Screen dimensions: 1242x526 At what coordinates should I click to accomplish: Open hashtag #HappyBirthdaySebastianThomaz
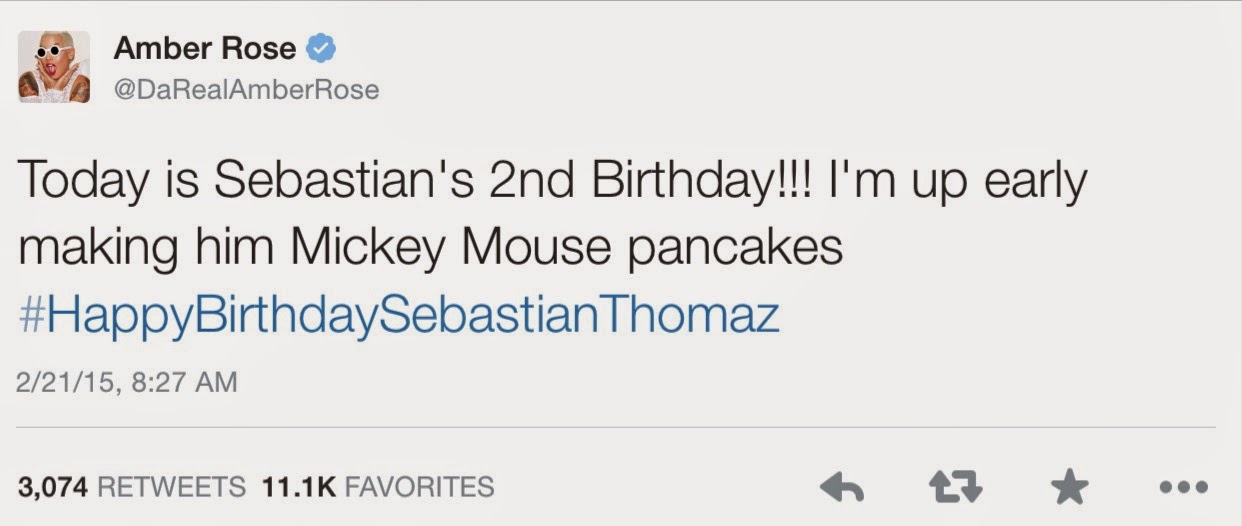point(399,317)
